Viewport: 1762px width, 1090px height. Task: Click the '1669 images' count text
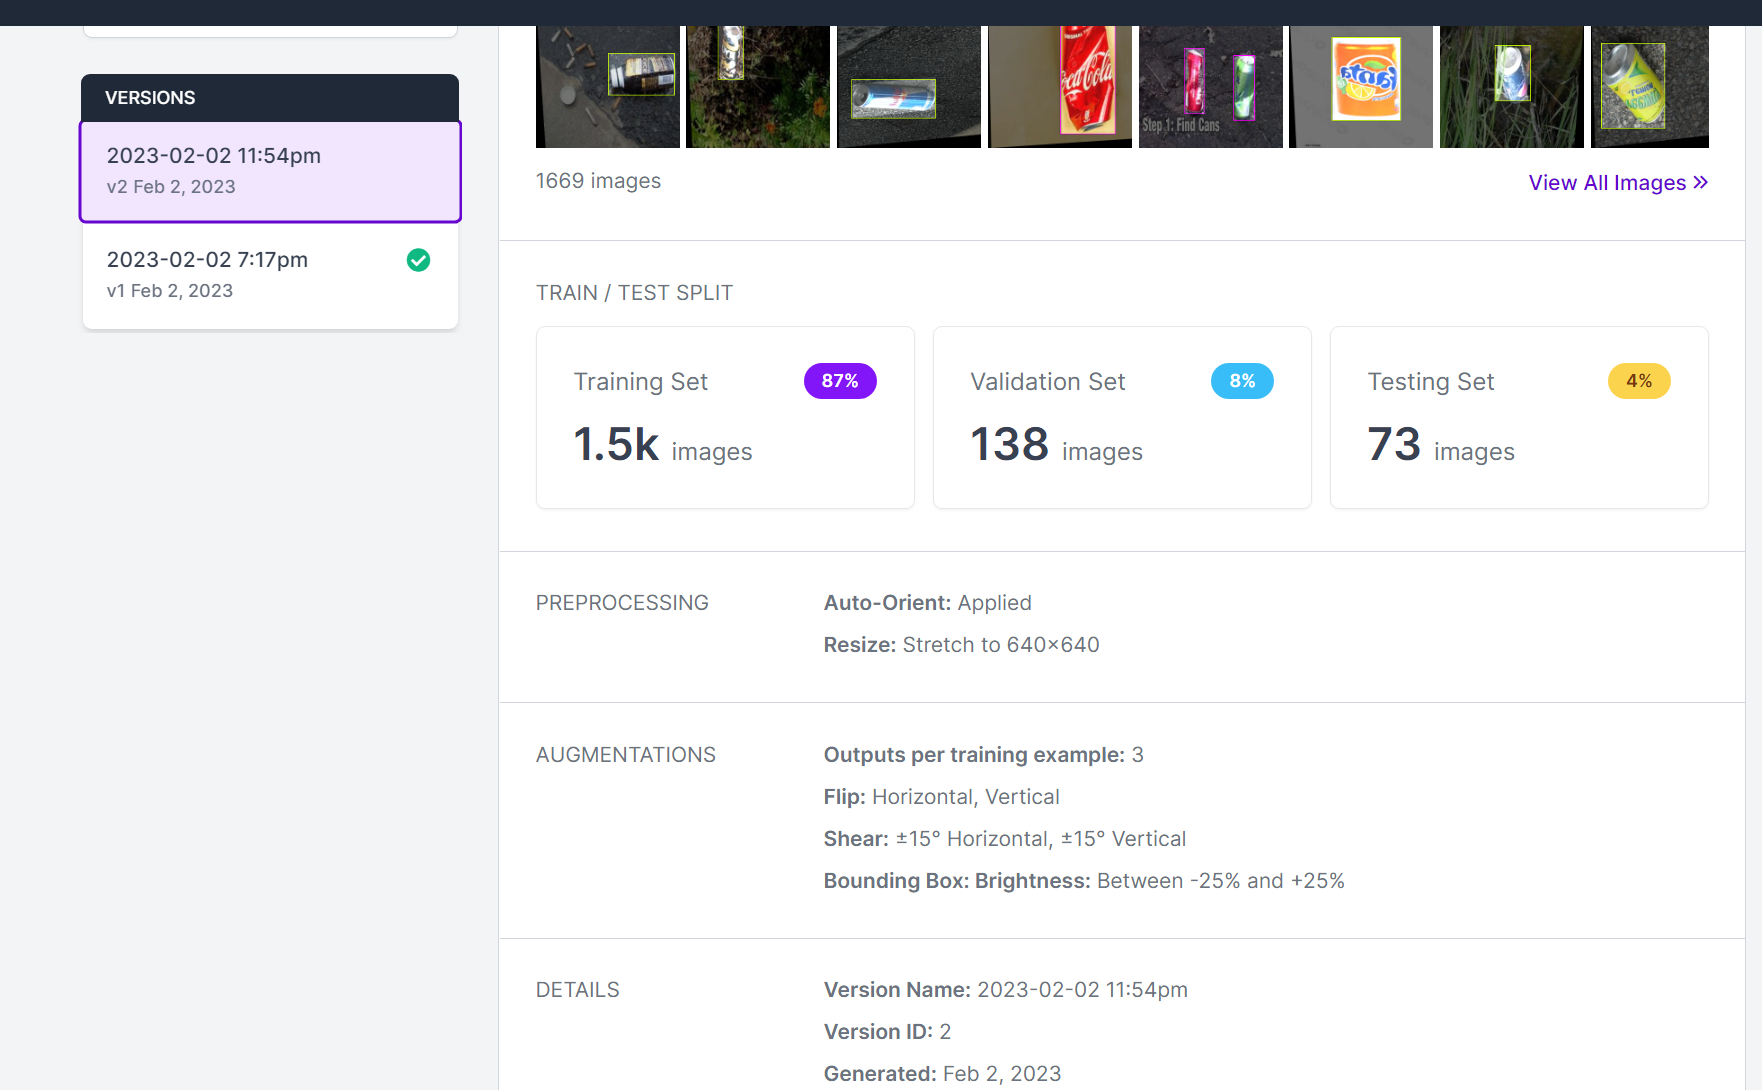[598, 181]
